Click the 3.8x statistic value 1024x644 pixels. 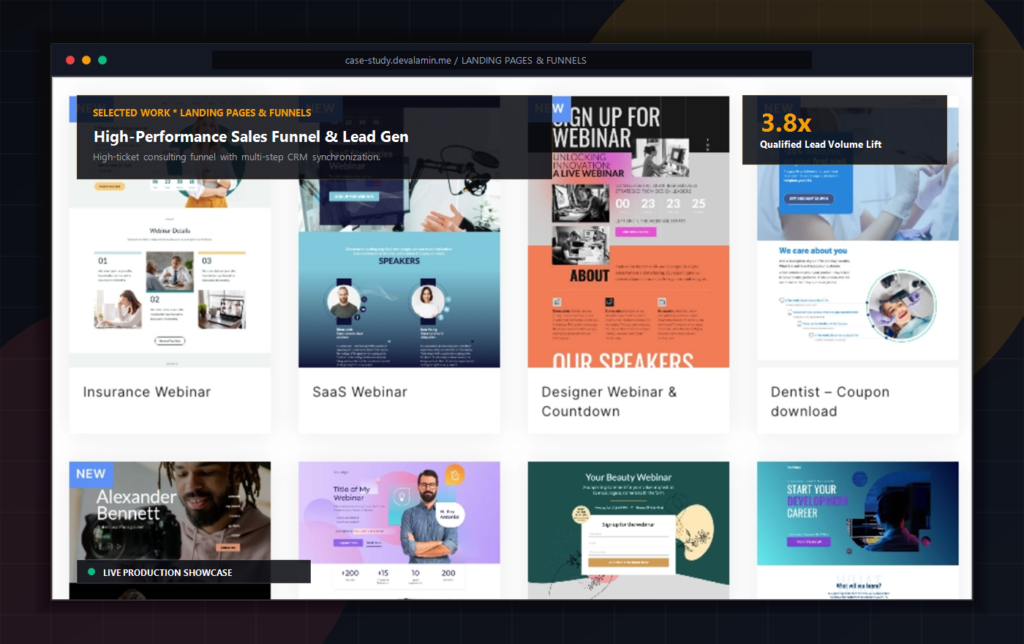click(786, 123)
